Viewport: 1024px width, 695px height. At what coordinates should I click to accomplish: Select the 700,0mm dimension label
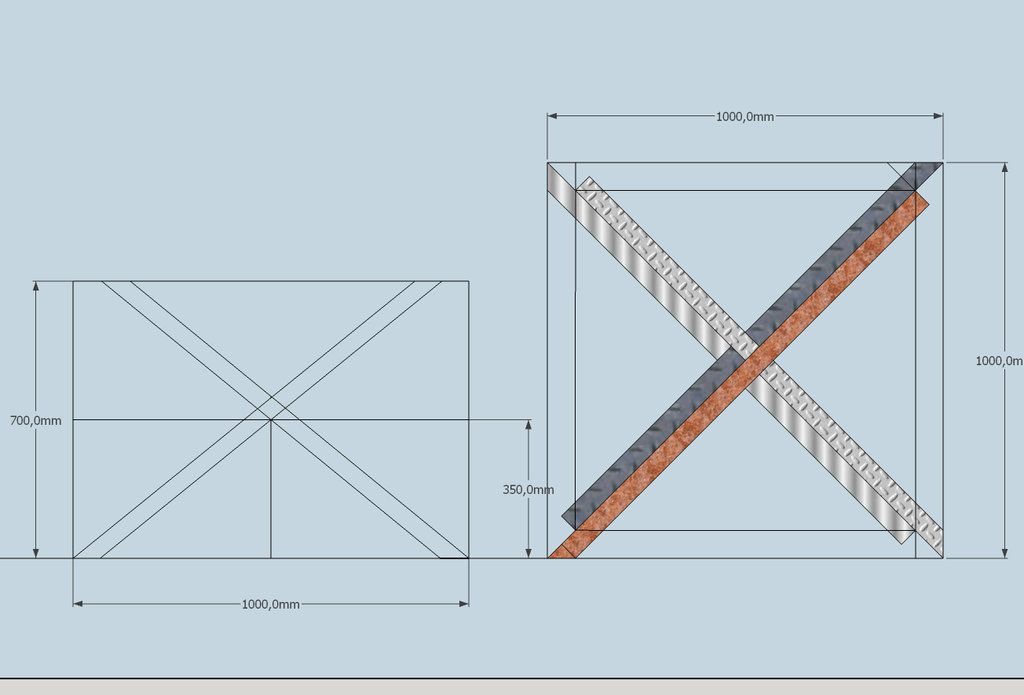tap(36, 421)
